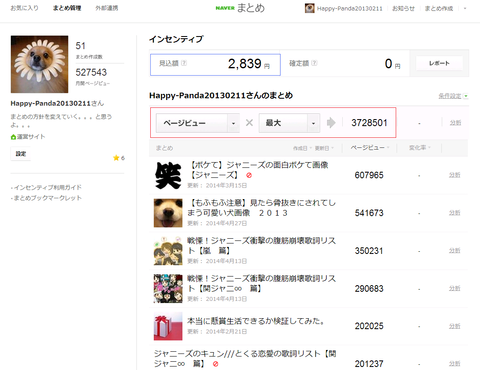Open the 最大 dropdown

click(x=289, y=123)
